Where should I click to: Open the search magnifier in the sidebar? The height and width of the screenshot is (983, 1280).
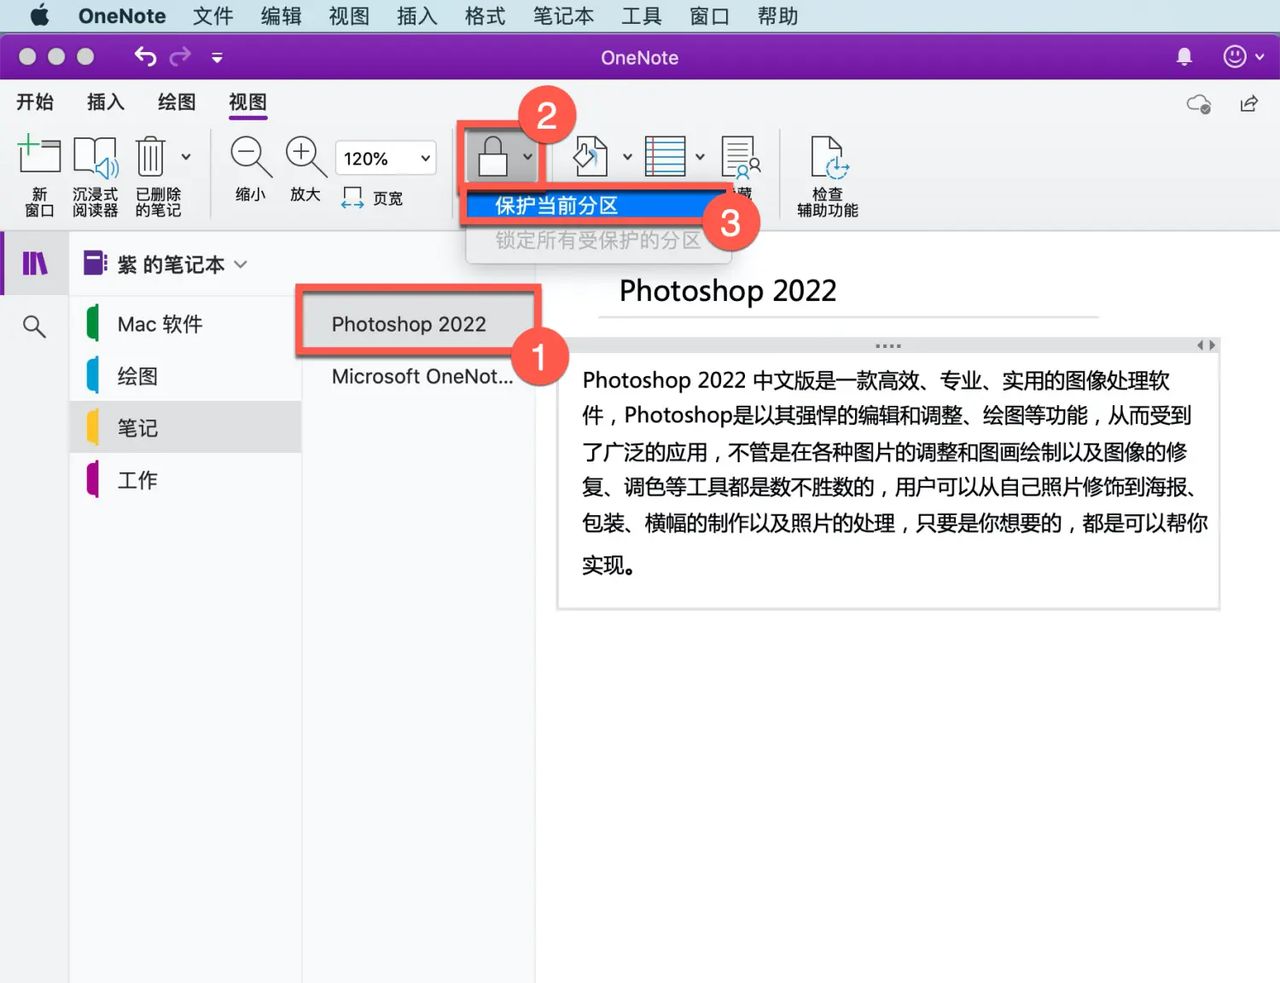coord(34,325)
